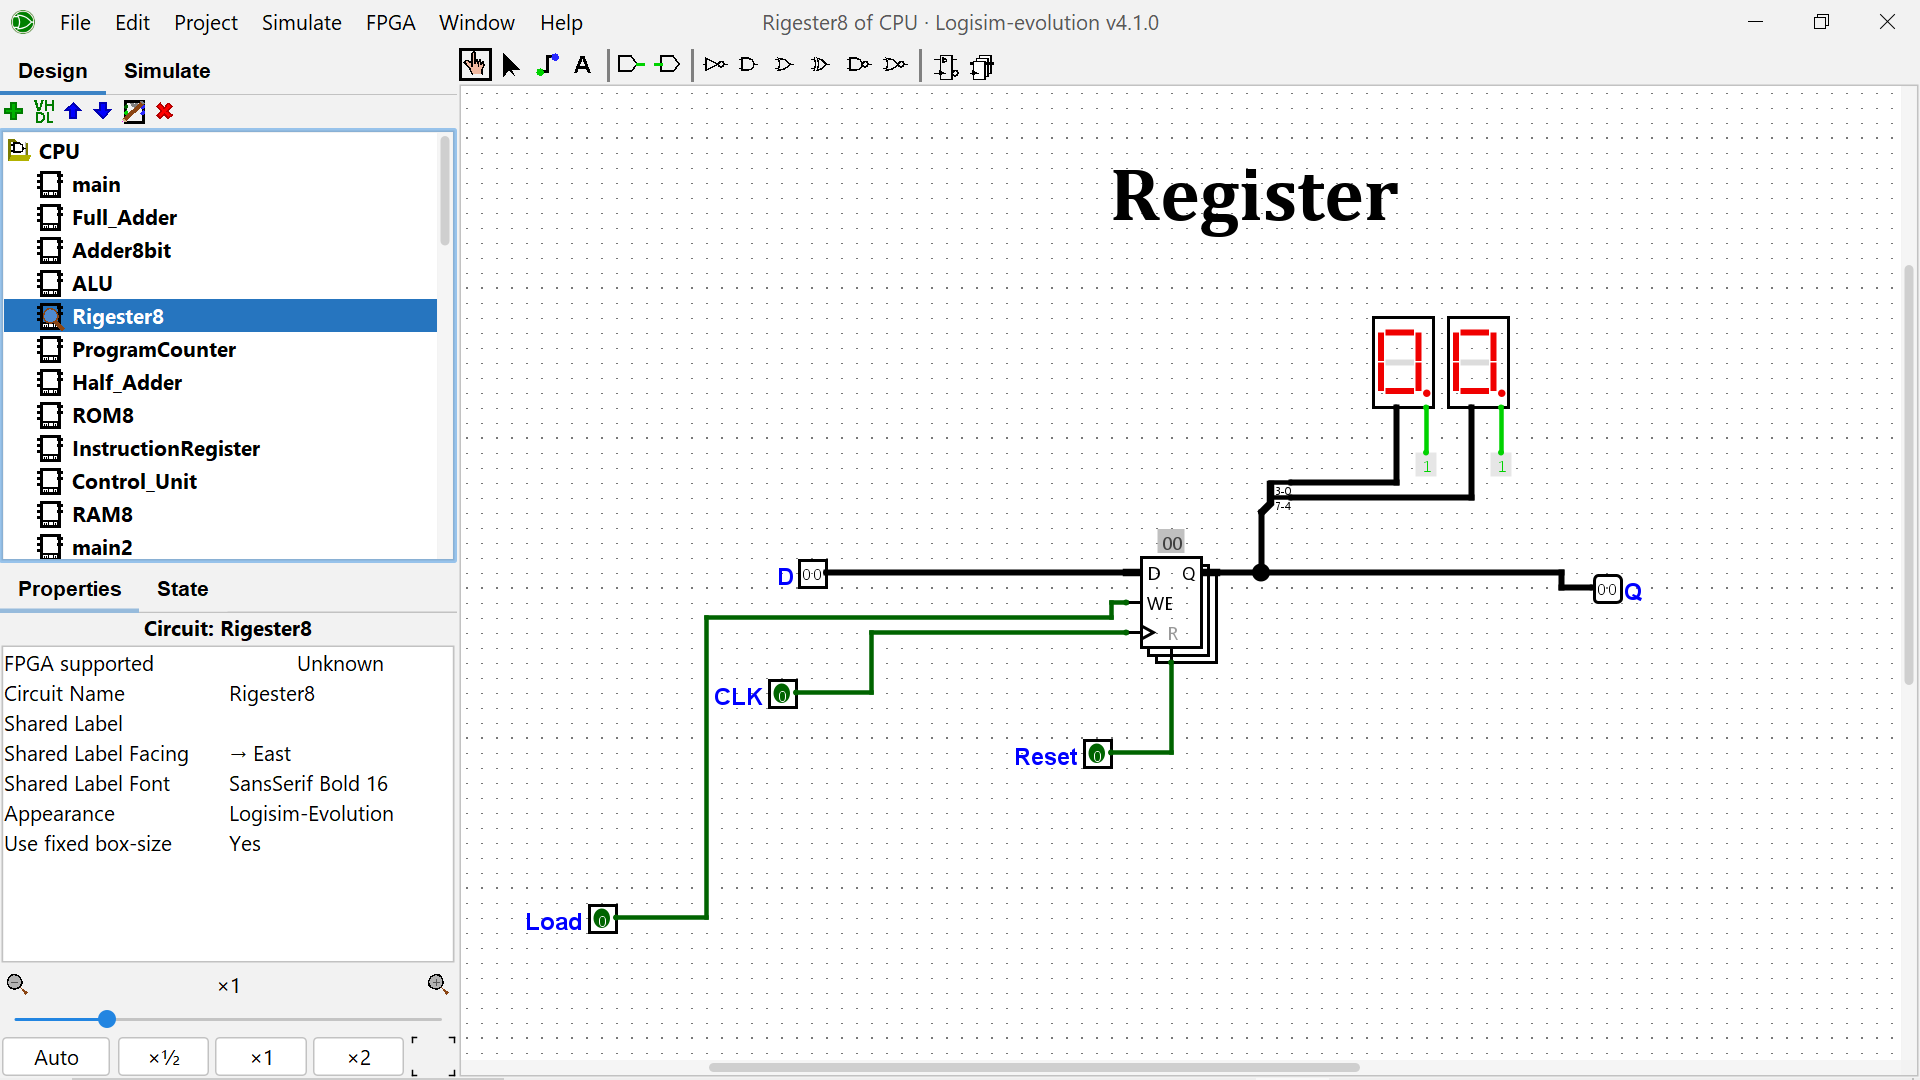Image resolution: width=1920 pixels, height=1080 pixels.
Task: Click the zoom-out magnifier icon
Action: point(17,984)
